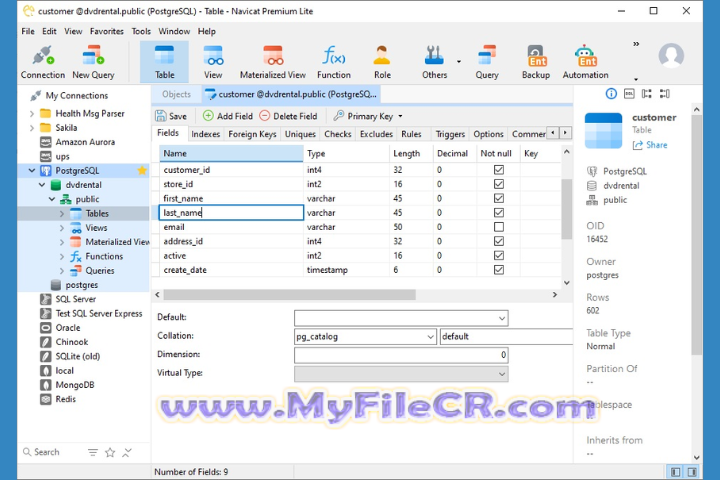Click the horizontal scrollbar of fields grid
Viewport: 720px width, 480px height.
pos(290,294)
